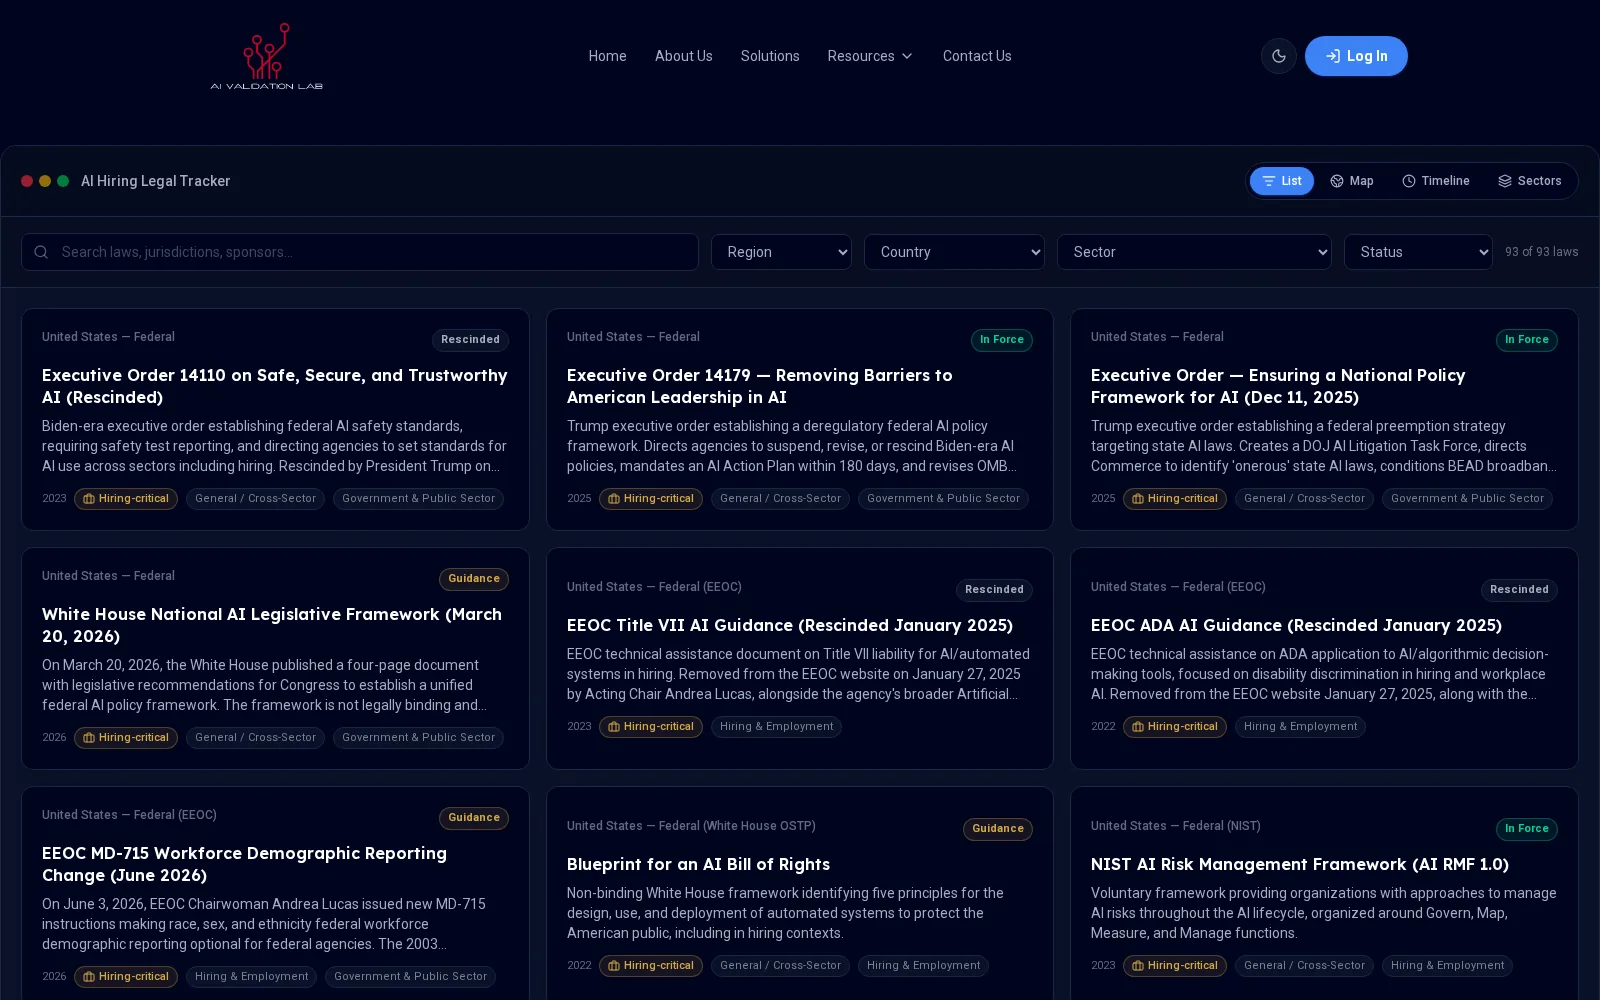Image resolution: width=1600 pixels, height=1000 pixels.
Task: Click General / Cross-Sector tag on Blueprint card
Action: pos(780,966)
